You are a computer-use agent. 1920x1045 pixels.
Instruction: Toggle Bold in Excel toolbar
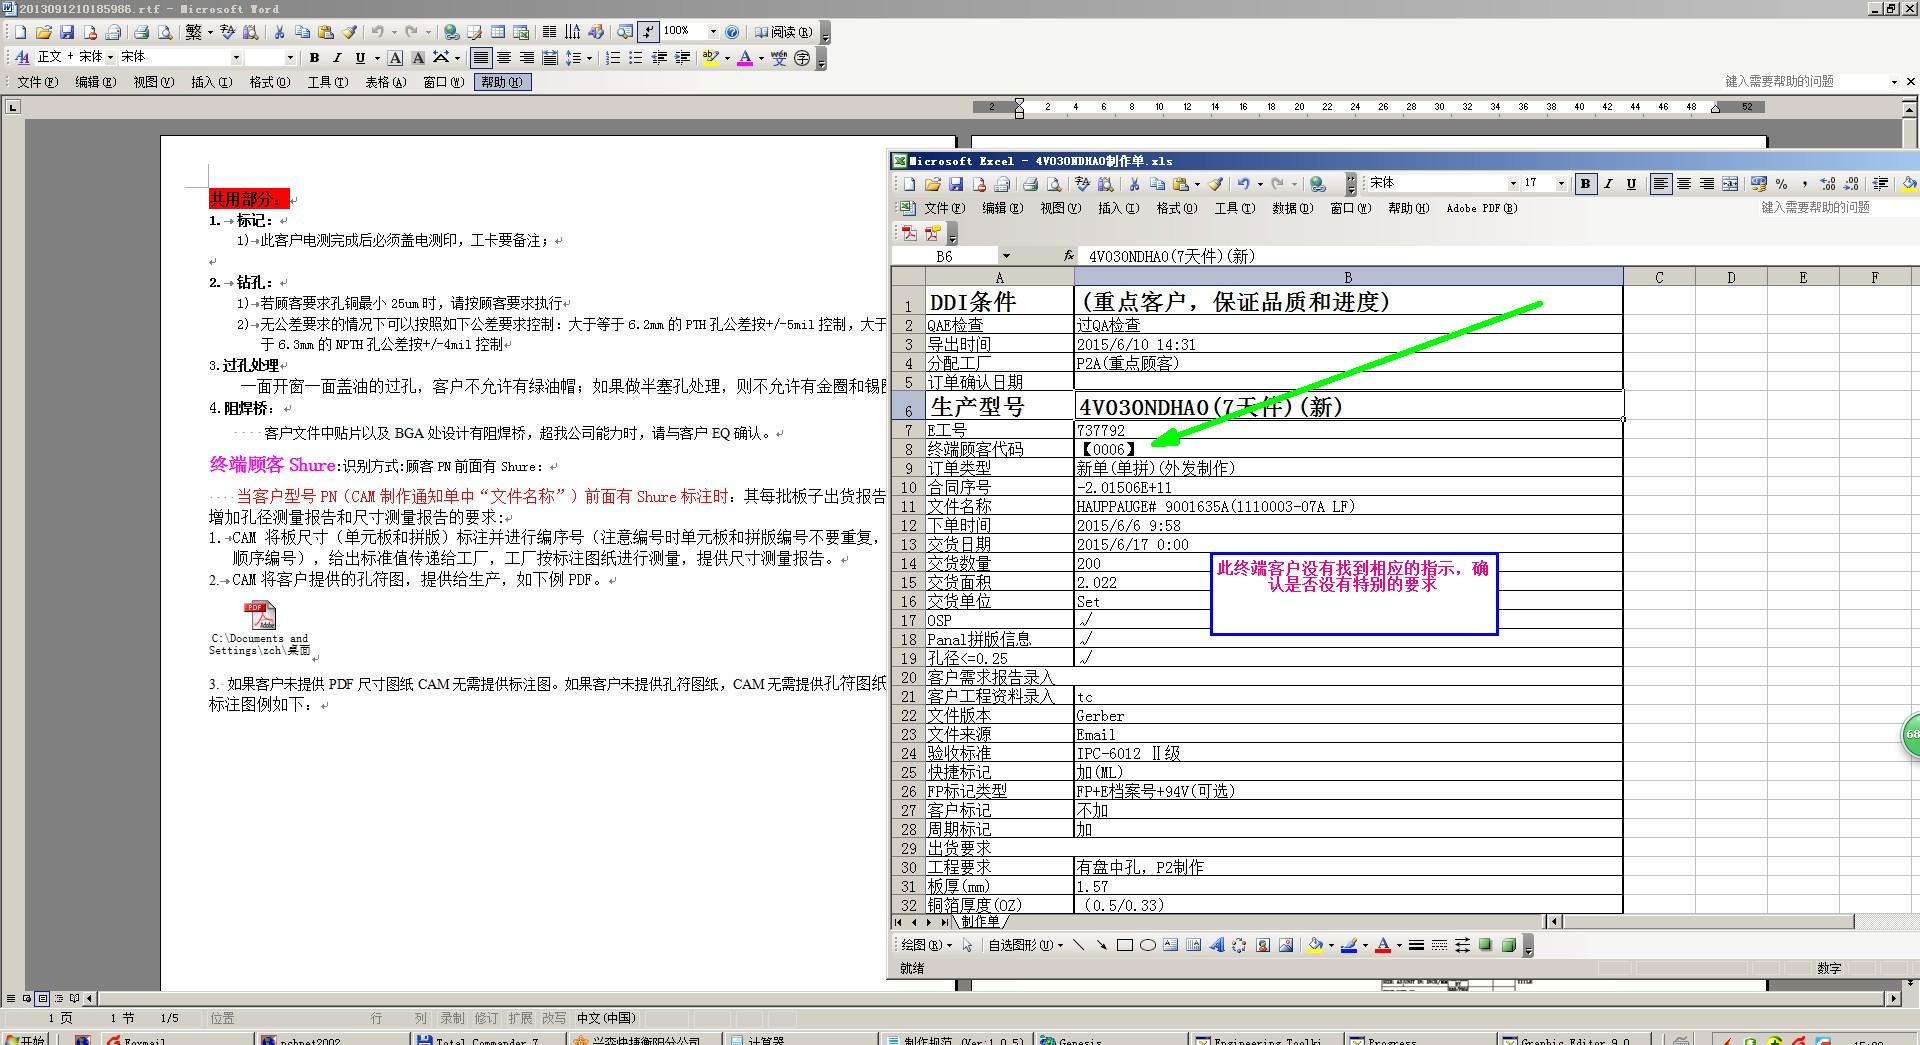tap(1585, 184)
